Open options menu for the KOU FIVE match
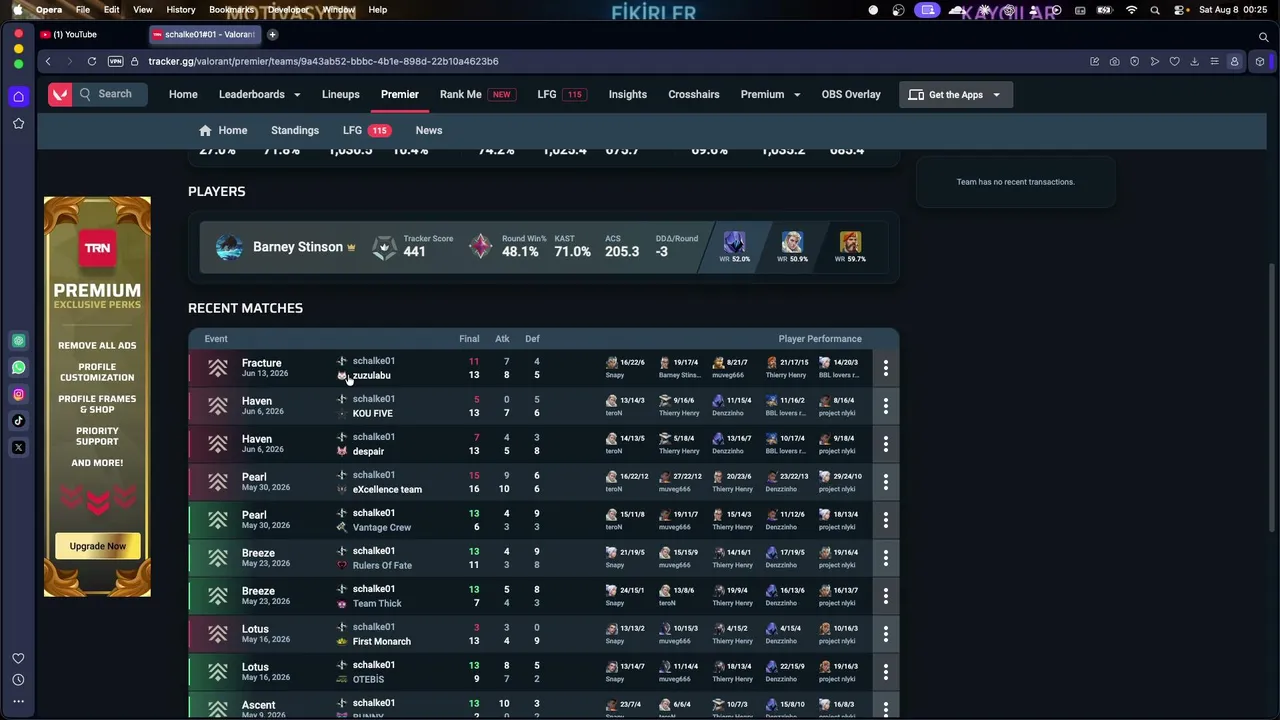 point(885,406)
